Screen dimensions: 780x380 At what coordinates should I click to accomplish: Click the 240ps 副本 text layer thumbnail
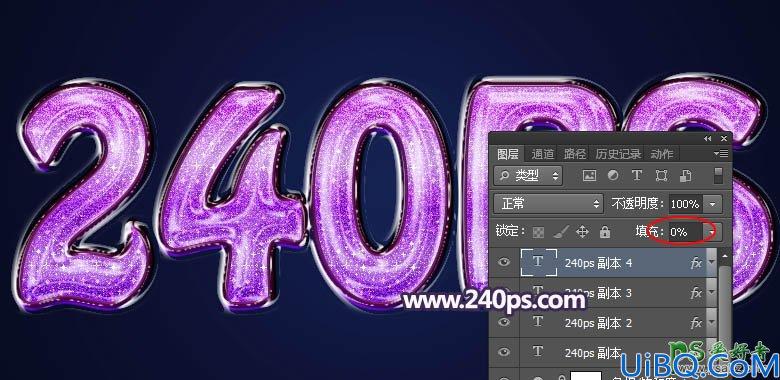click(x=538, y=352)
